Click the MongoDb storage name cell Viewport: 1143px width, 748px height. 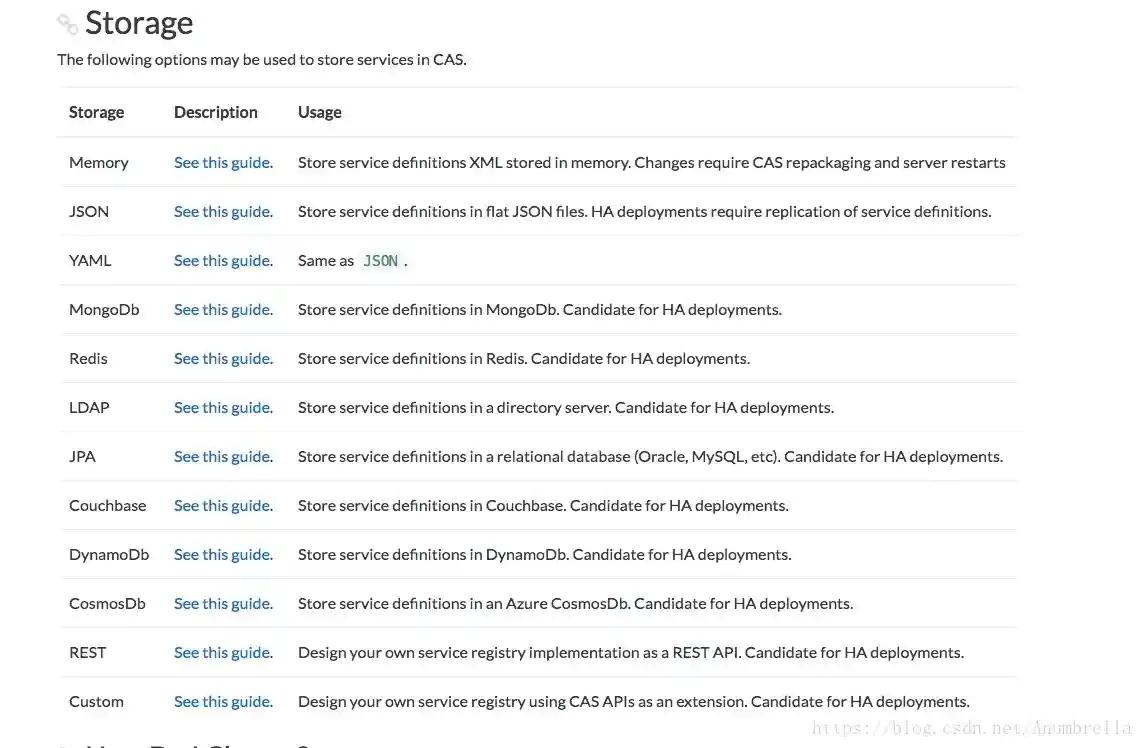click(104, 309)
